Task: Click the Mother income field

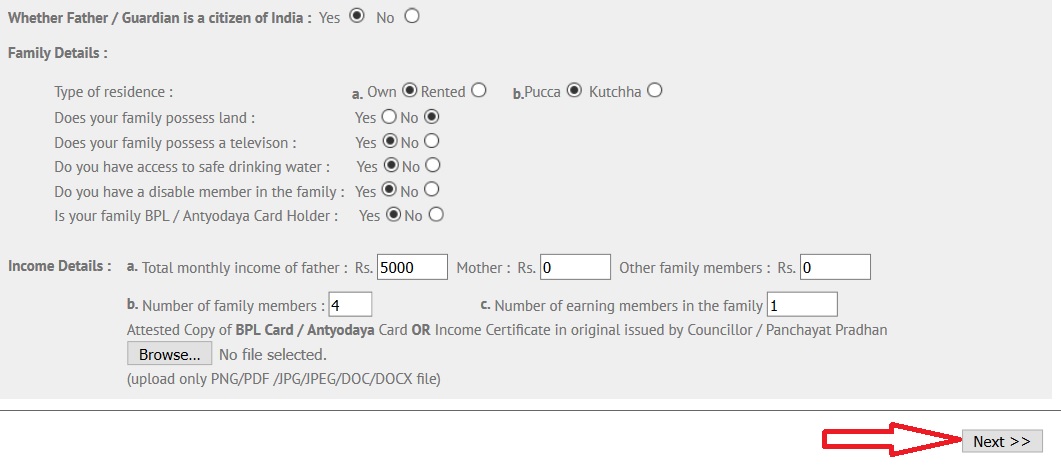Action: point(575,267)
